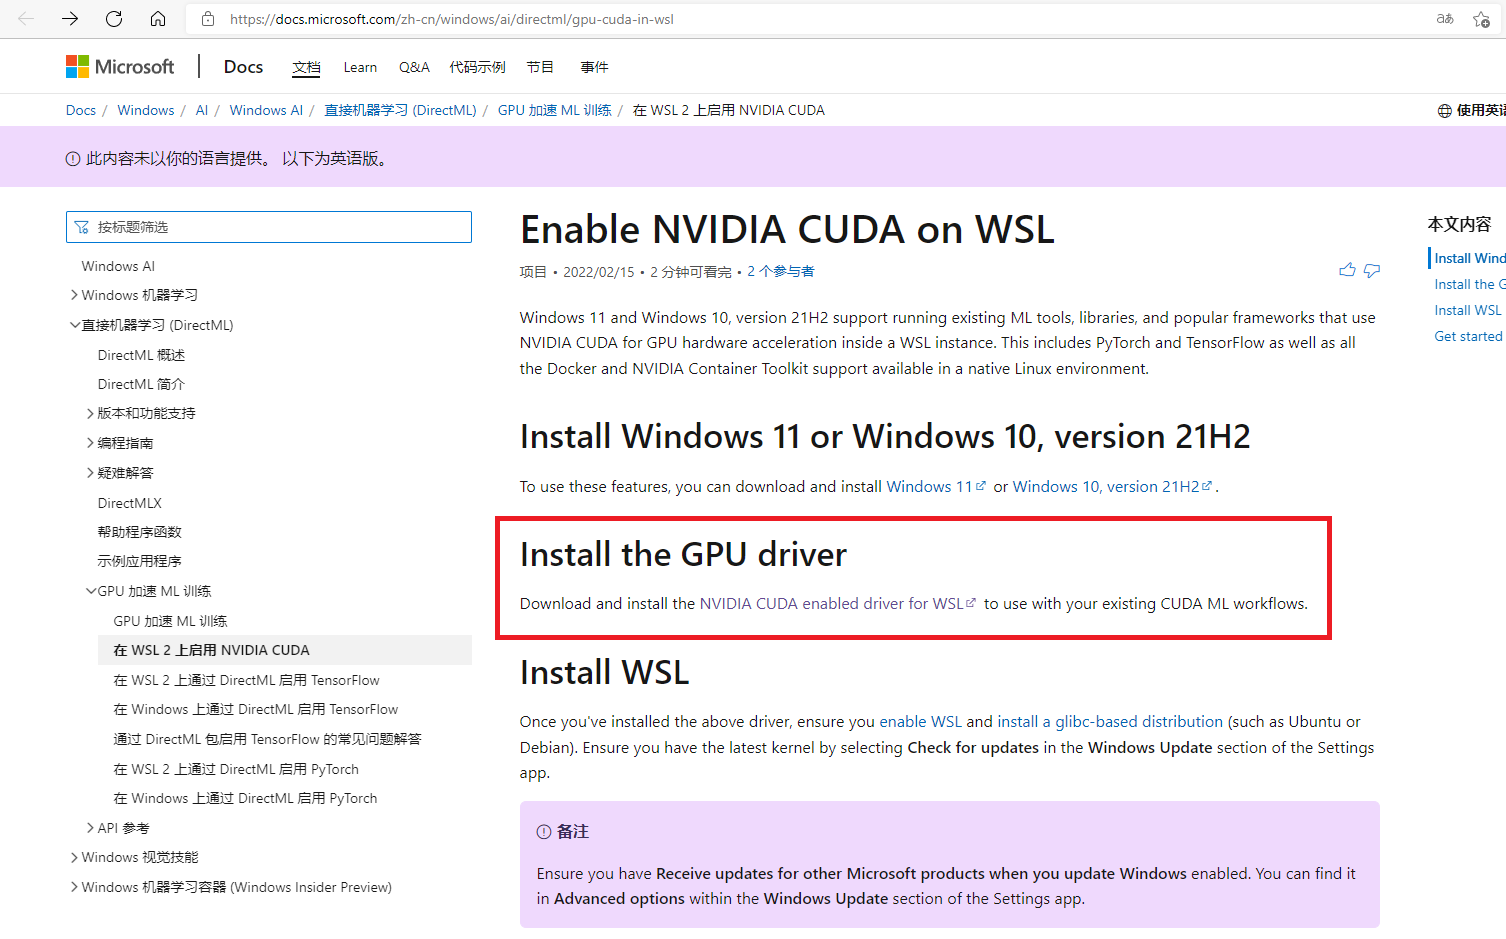Click the lock icon in address bar
Screen dimensions: 1506x939
click(x=208, y=19)
